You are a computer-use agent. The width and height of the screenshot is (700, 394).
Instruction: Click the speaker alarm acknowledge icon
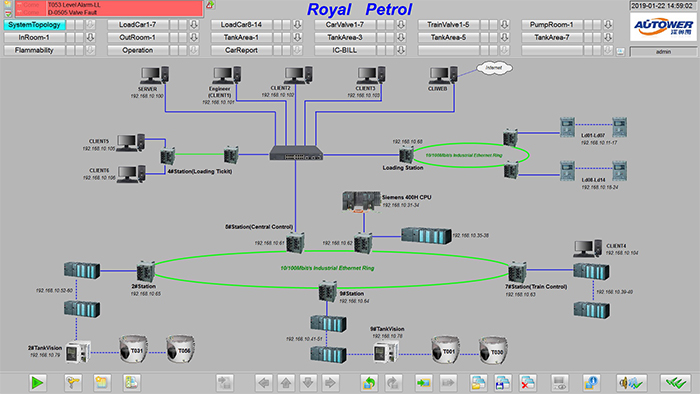coord(631,382)
